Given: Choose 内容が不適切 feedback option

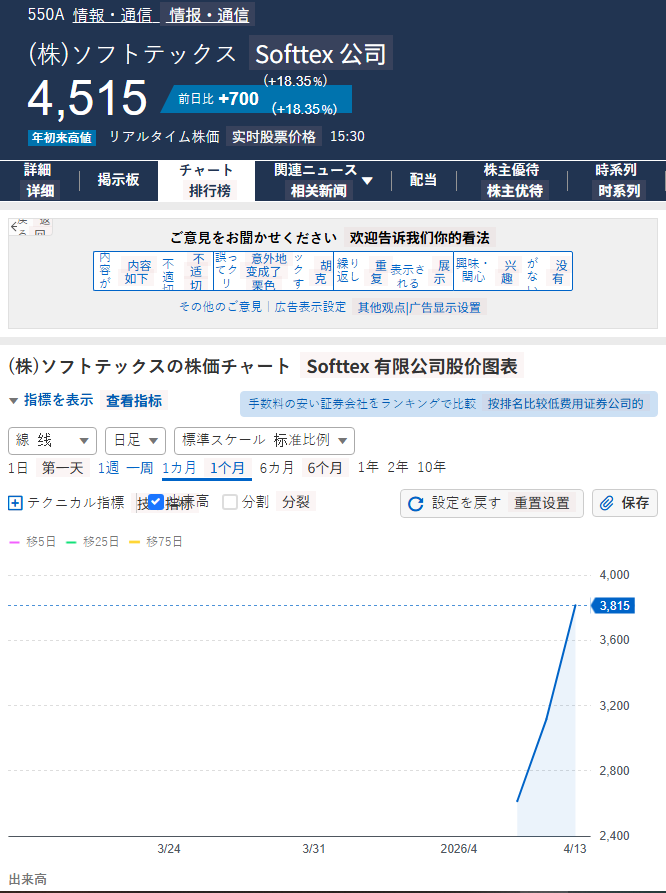Looking at the screenshot, I should [x=153, y=271].
